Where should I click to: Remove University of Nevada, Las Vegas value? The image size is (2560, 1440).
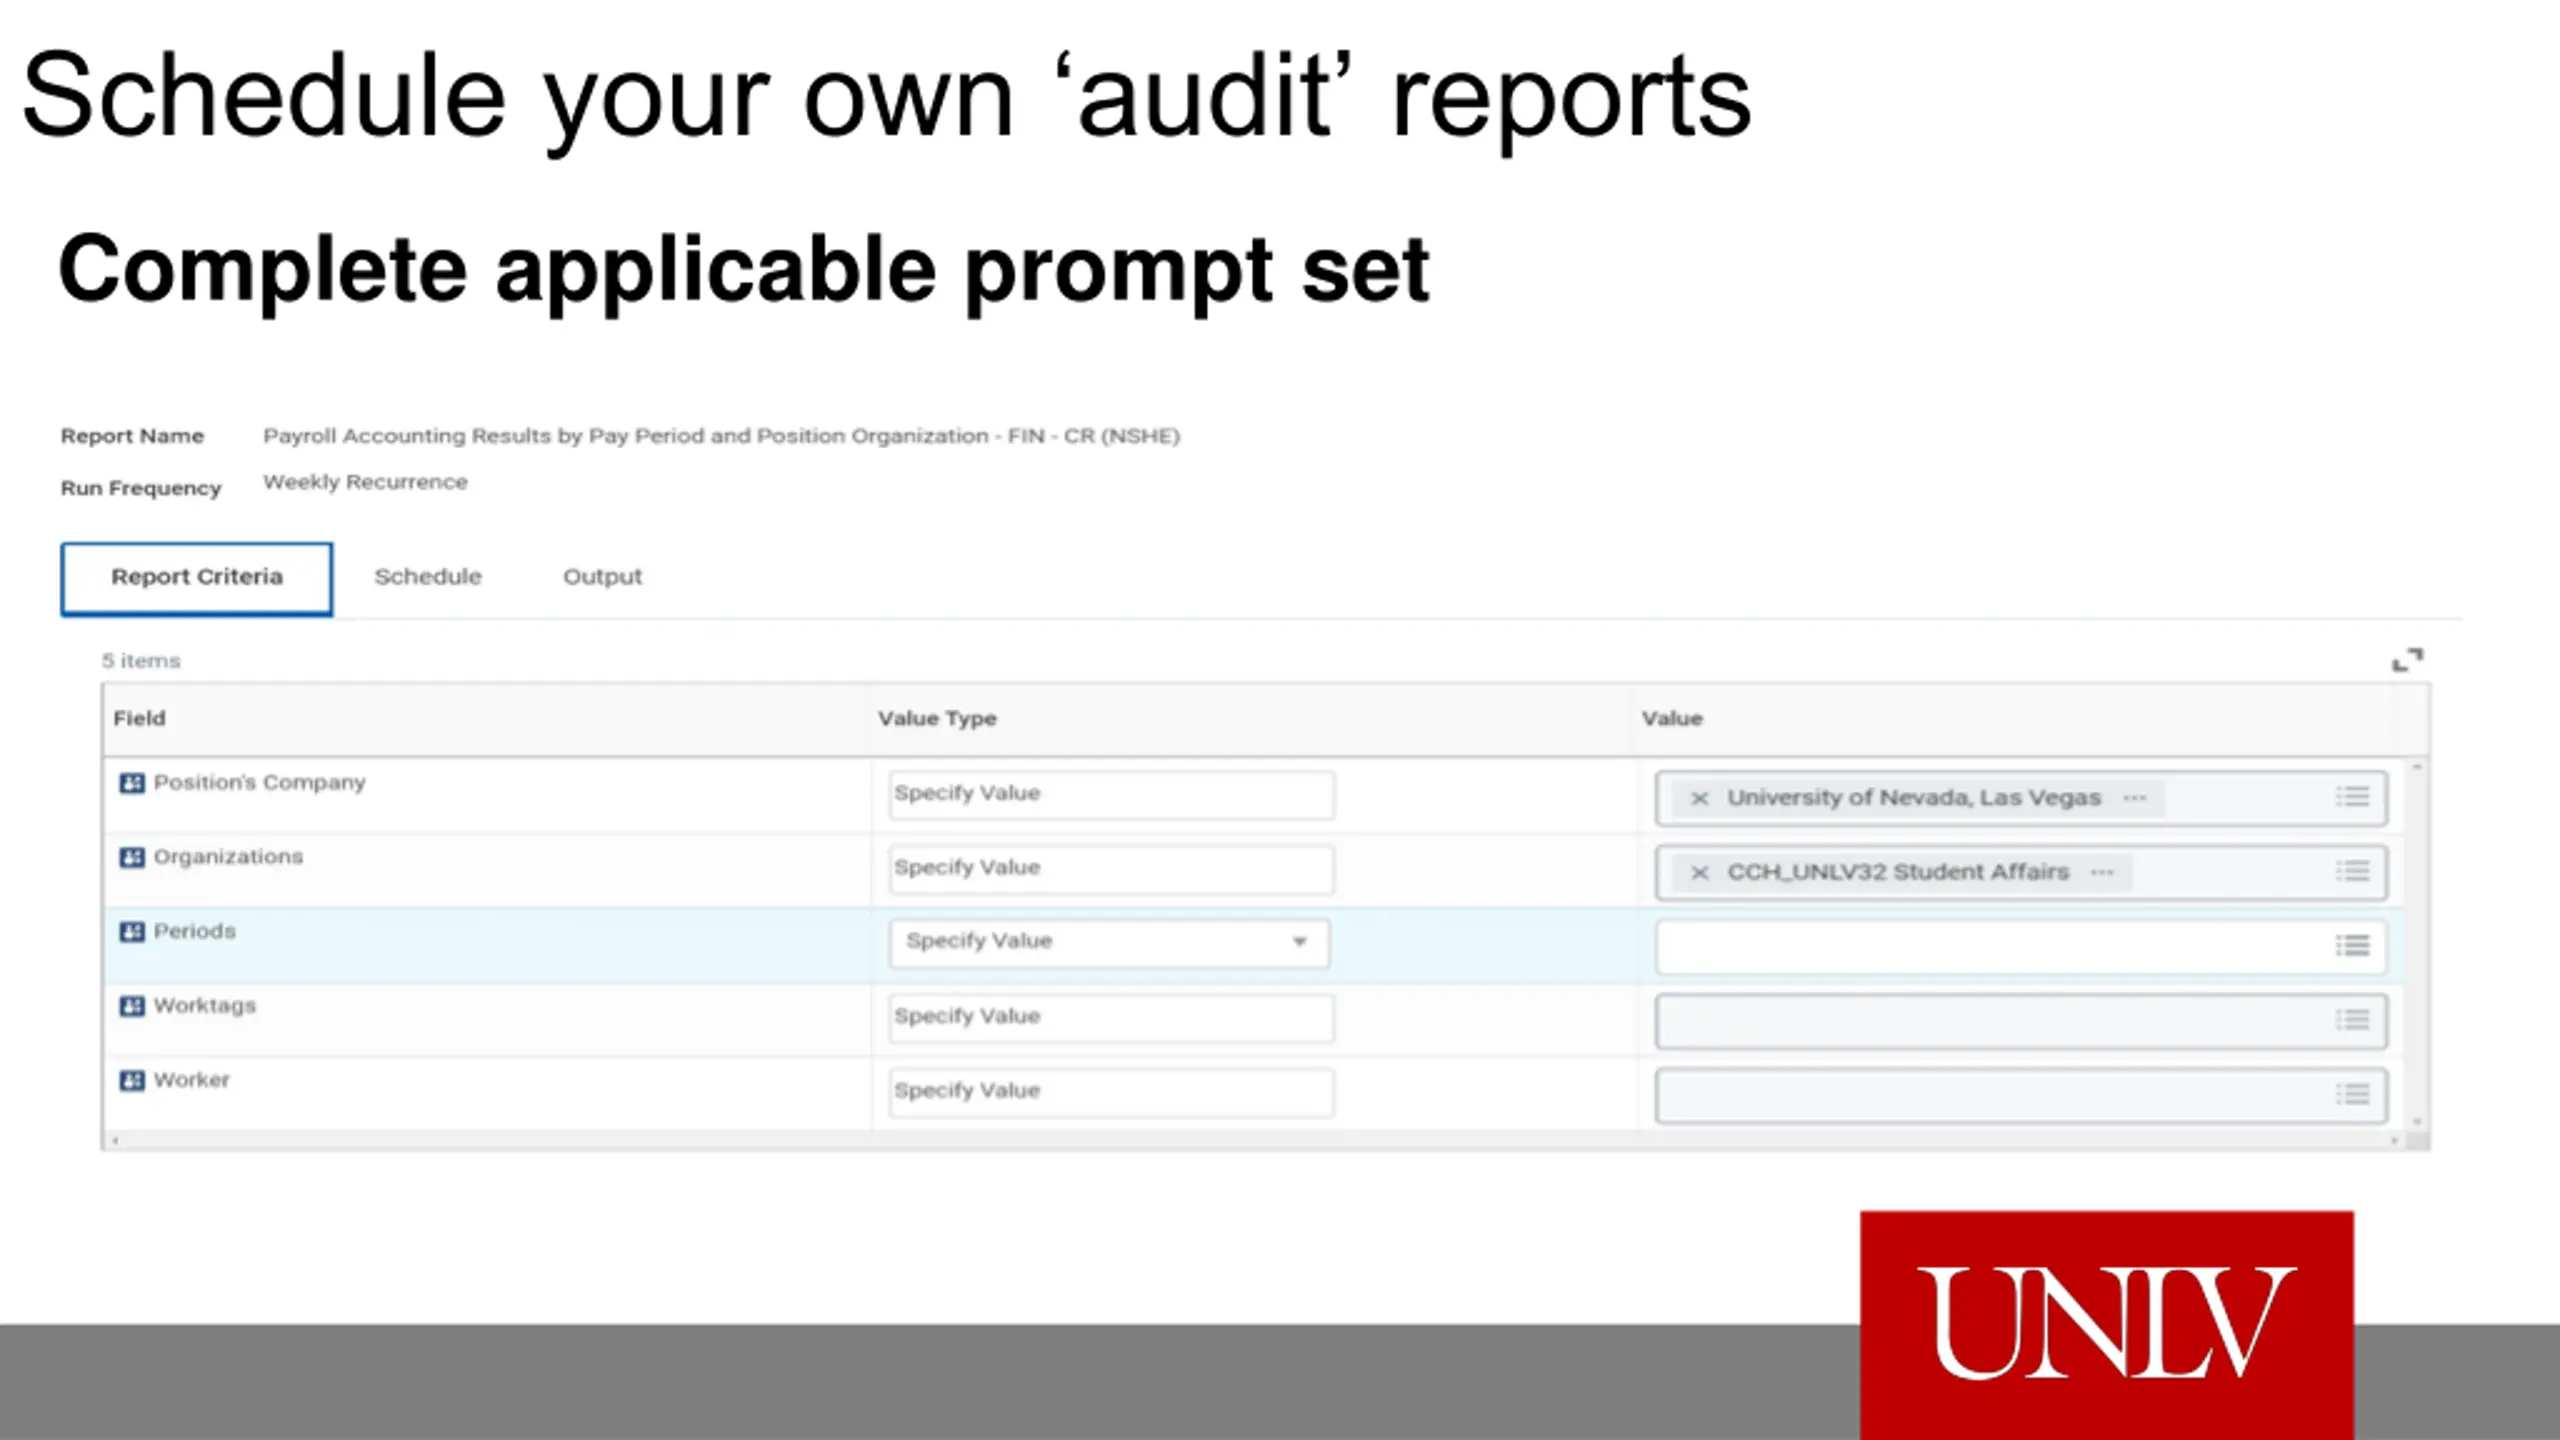click(x=1699, y=798)
